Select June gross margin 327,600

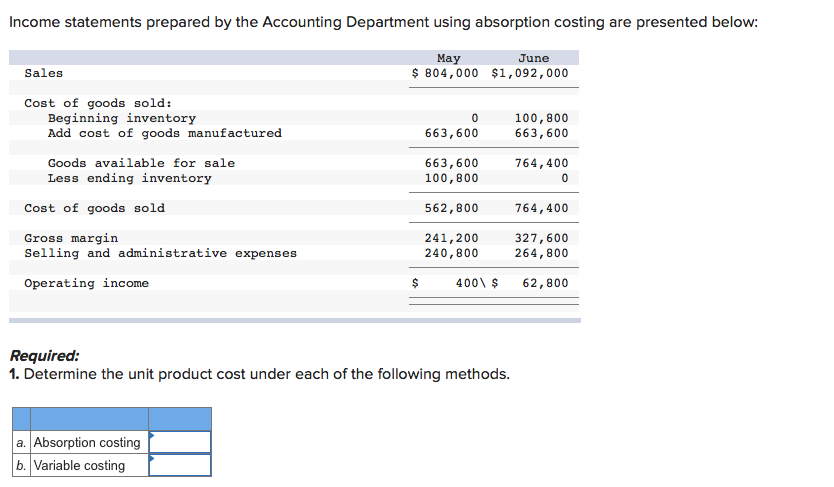click(x=541, y=238)
